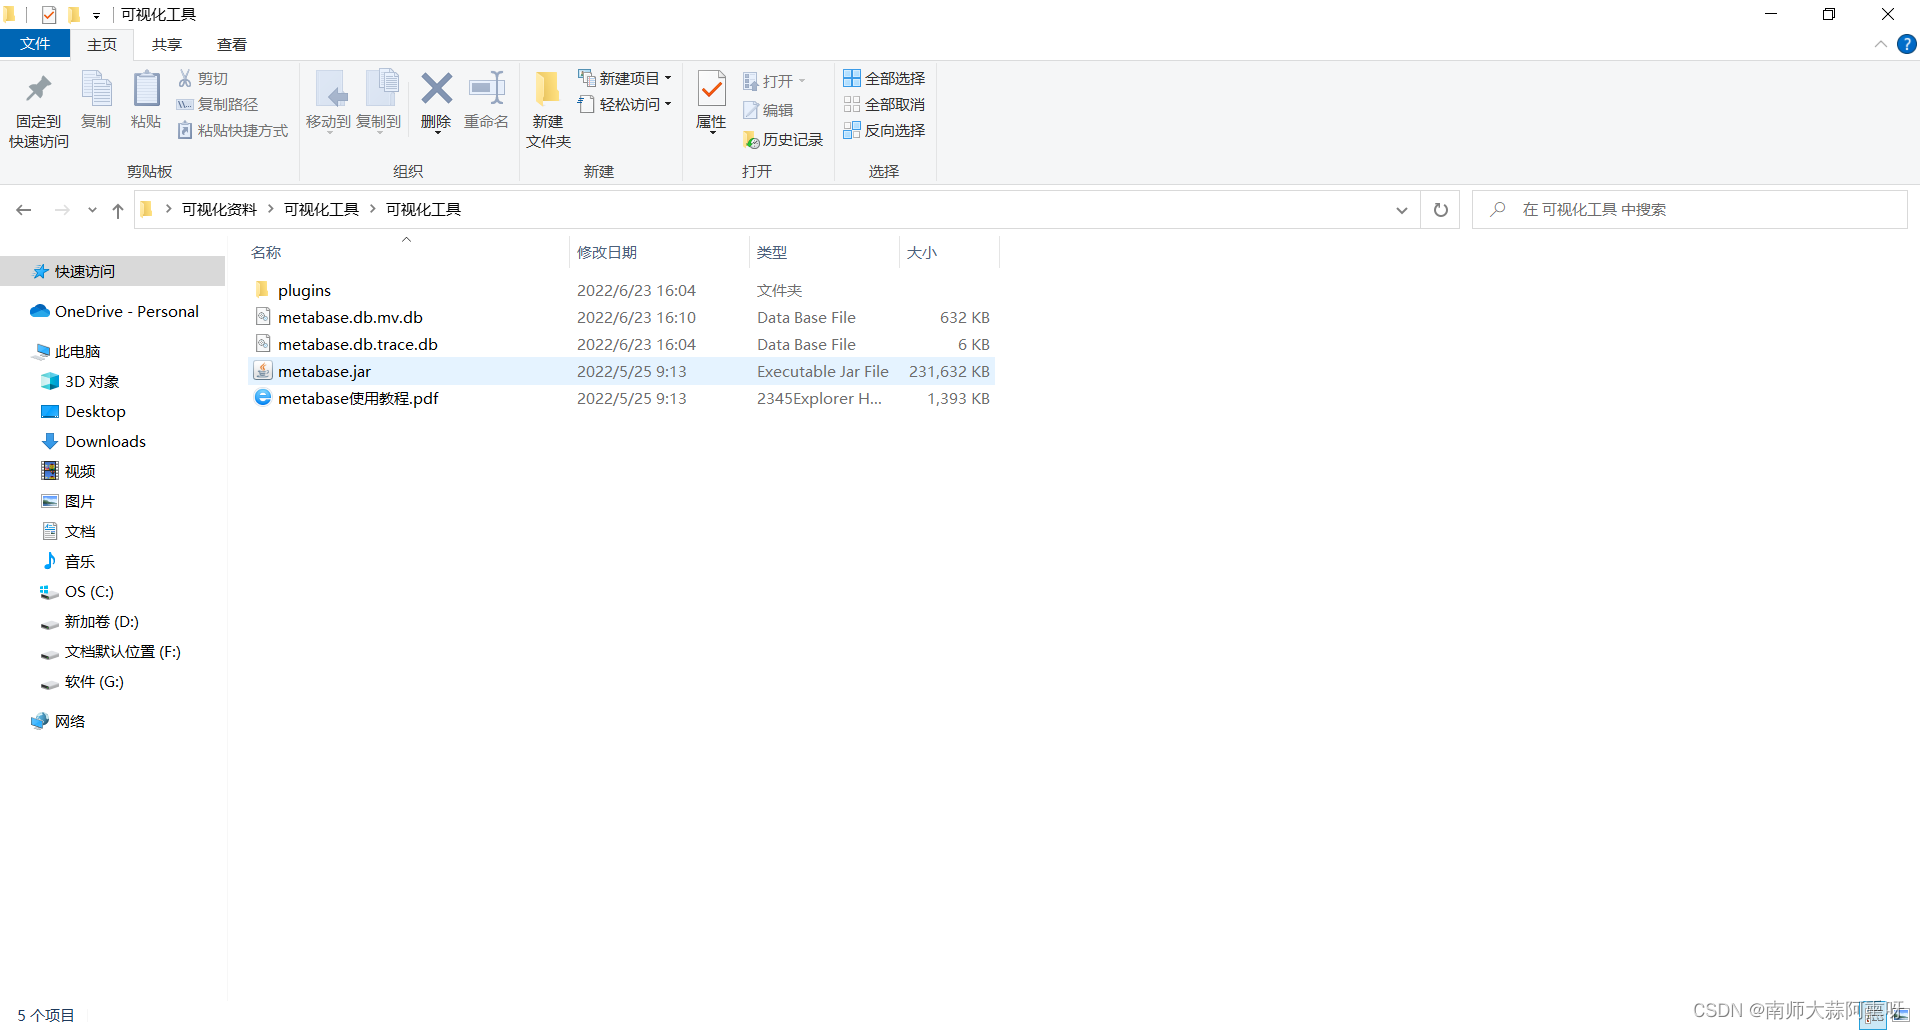The height and width of the screenshot is (1030, 1920).
Task: Go up one folder level
Action: tap(118, 210)
